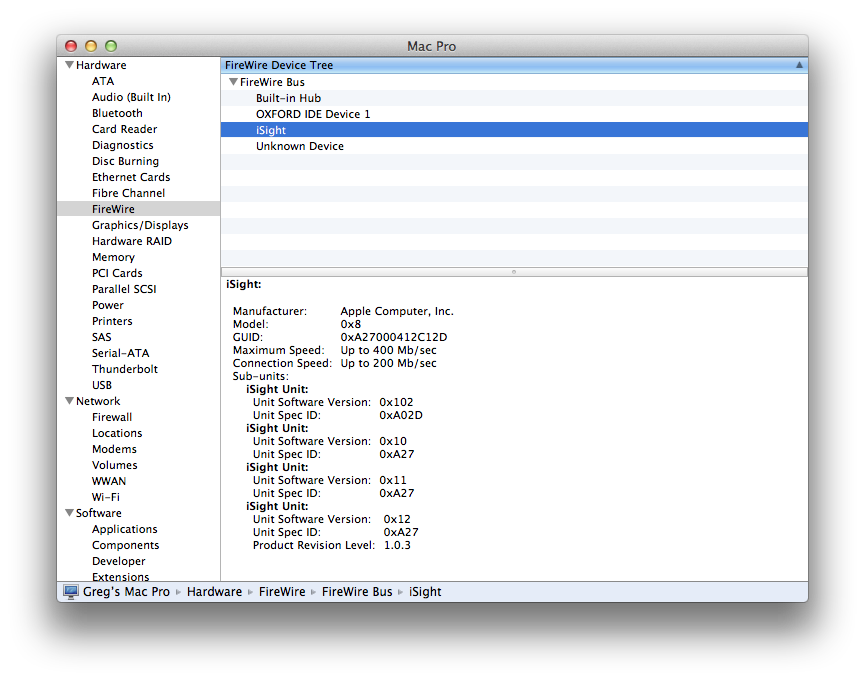Select Wi-Fi under Network
Image resolution: width=865 pixels, height=681 pixels.
(x=105, y=497)
